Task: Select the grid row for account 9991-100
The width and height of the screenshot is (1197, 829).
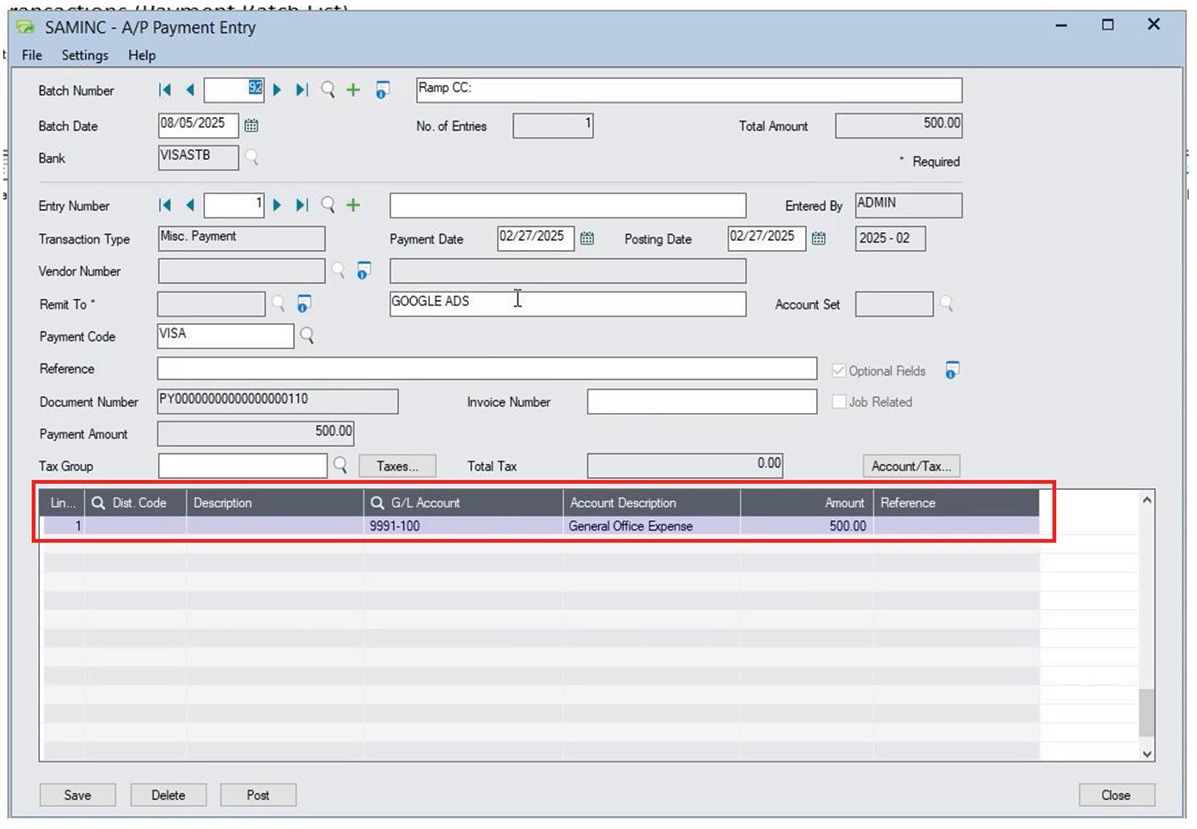Action: [400, 525]
